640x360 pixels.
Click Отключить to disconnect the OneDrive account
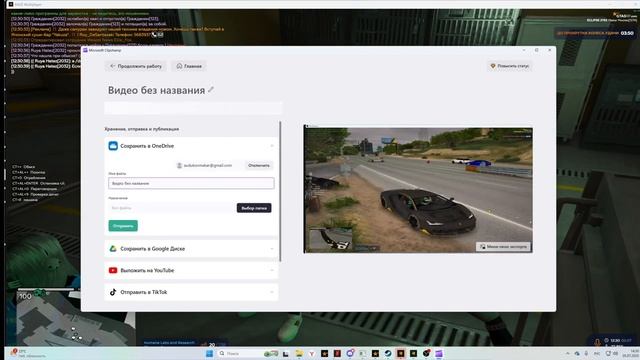coord(259,165)
